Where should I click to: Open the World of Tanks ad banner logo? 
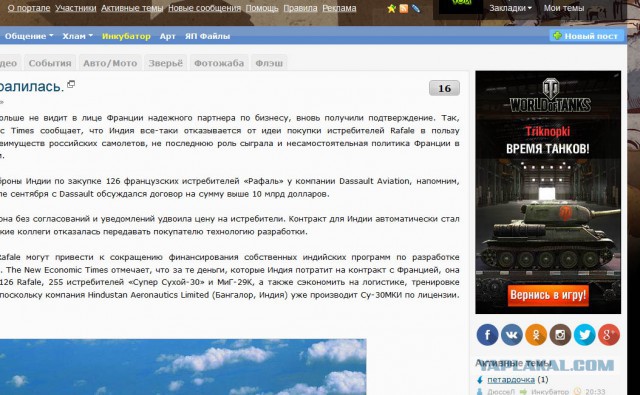pos(550,96)
